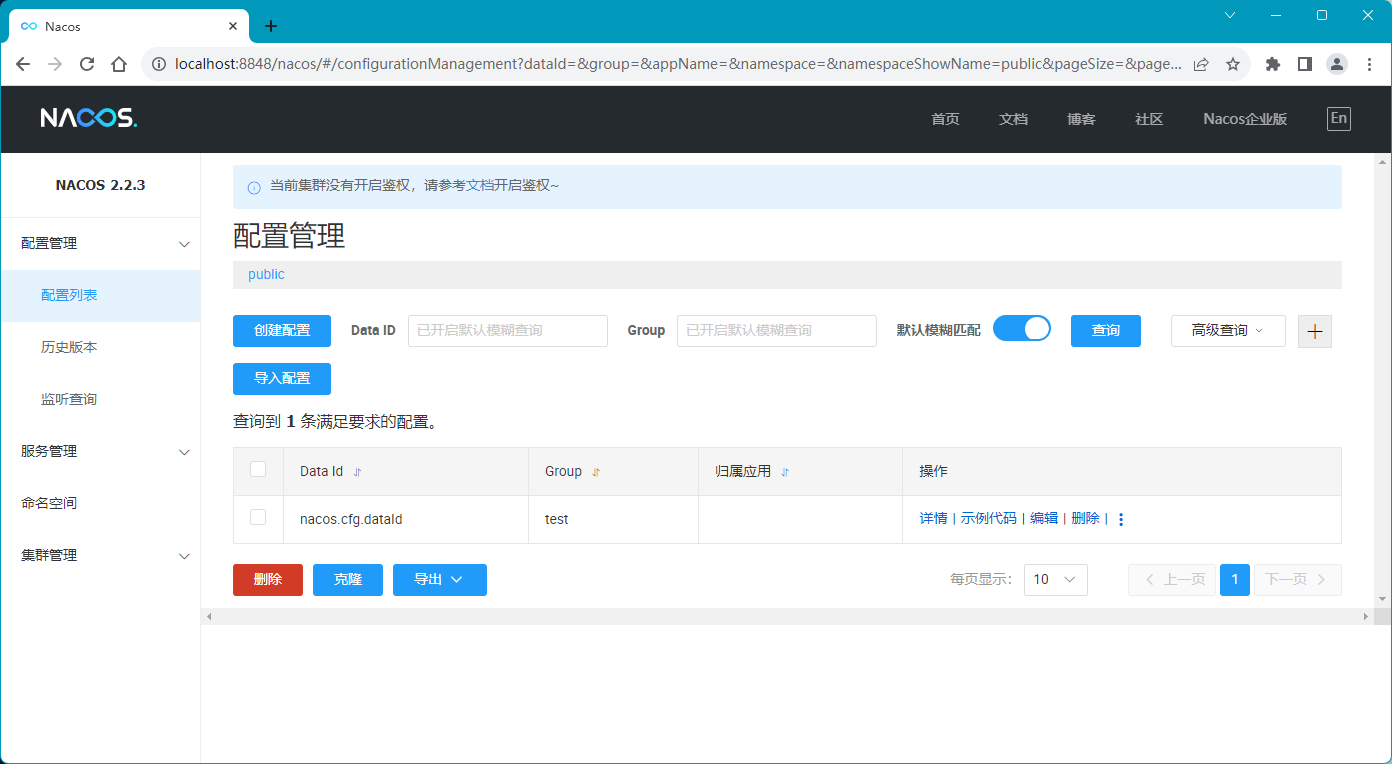
Task: Click the plus icon beside 高级查询
Action: pyautogui.click(x=1315, y=331)
